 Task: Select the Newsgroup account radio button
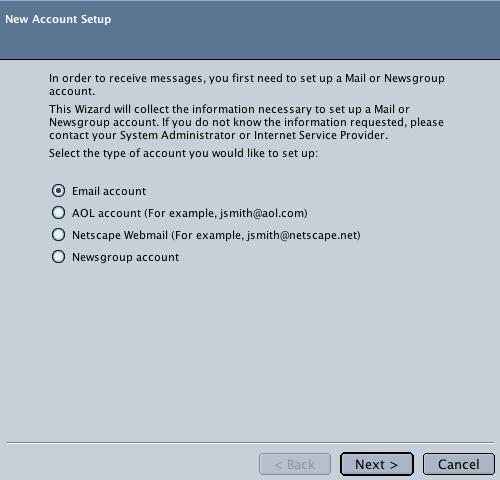[x=58, y=257]
